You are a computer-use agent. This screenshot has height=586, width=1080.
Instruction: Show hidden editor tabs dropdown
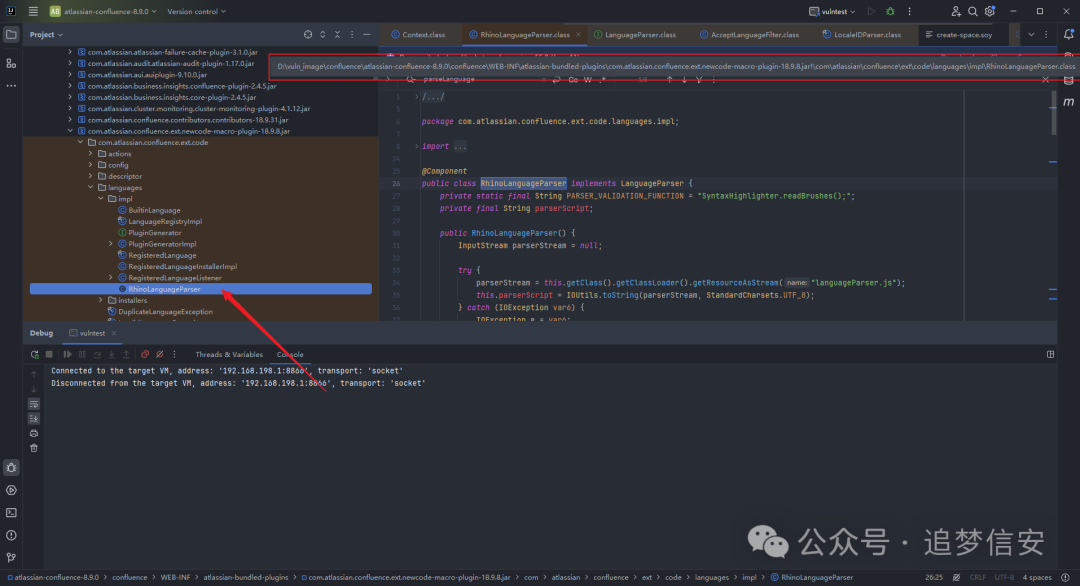pyautogui.click(x=1031, y=34)
